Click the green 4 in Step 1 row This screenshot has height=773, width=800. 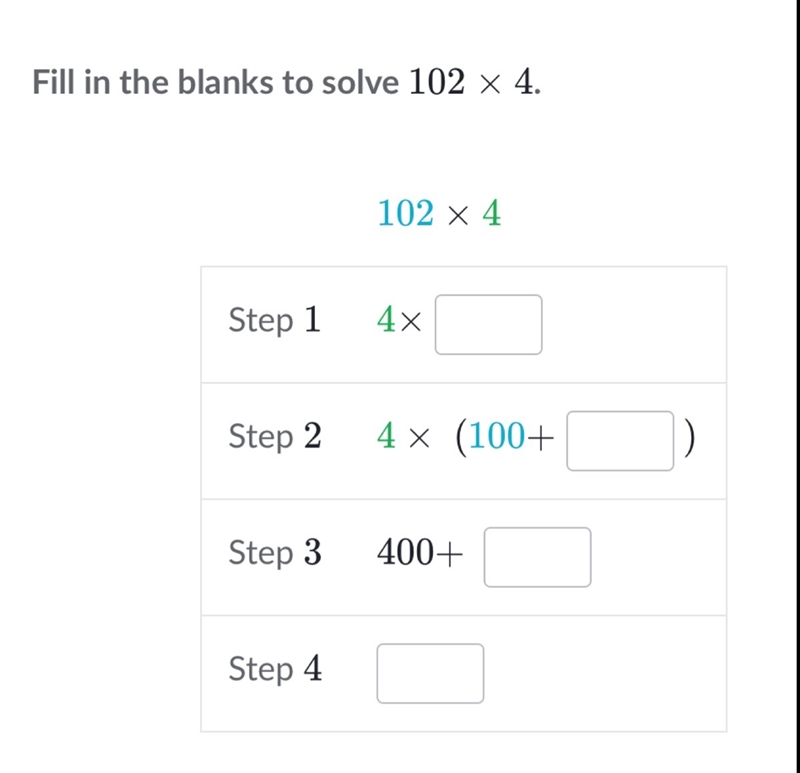coord(386,320)
